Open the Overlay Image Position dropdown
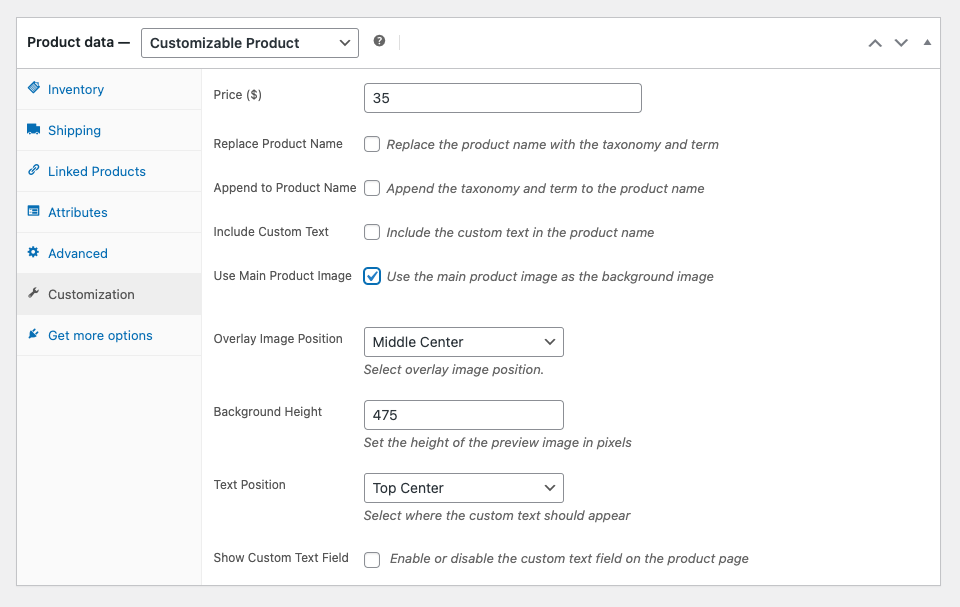The width and height of the screenshot is (960, 607). tap(463, 342)
